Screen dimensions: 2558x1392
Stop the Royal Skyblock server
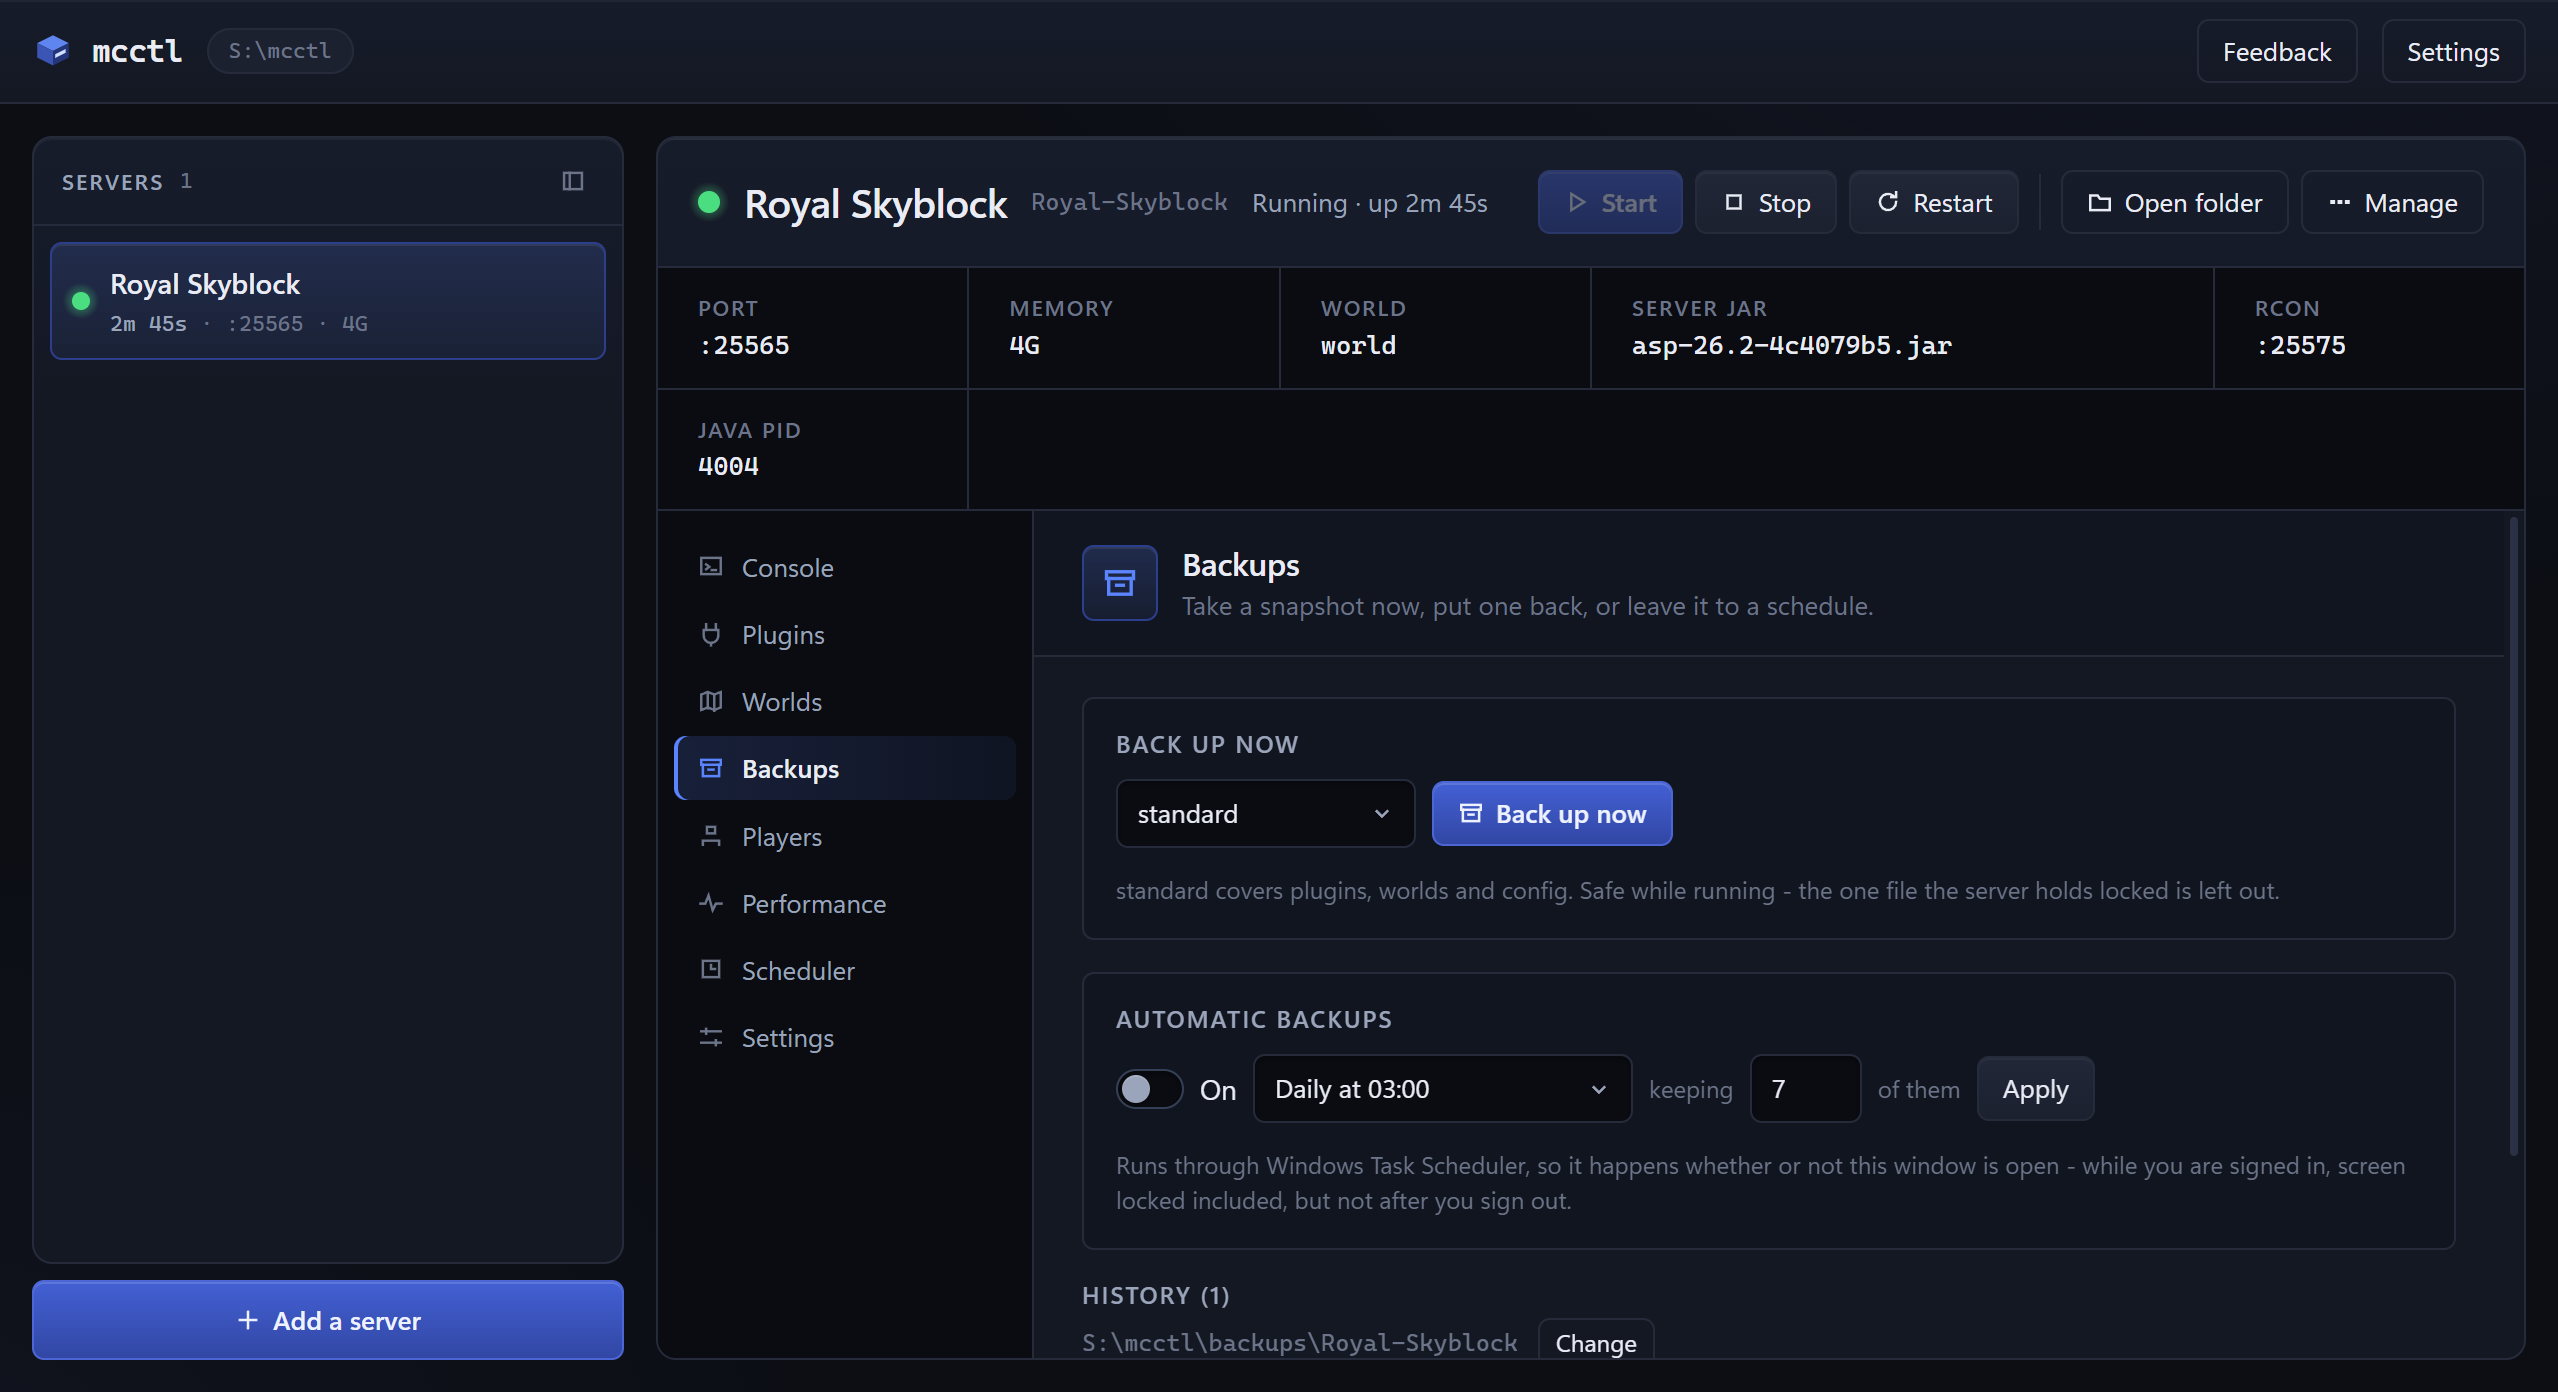coord(1766,203)
